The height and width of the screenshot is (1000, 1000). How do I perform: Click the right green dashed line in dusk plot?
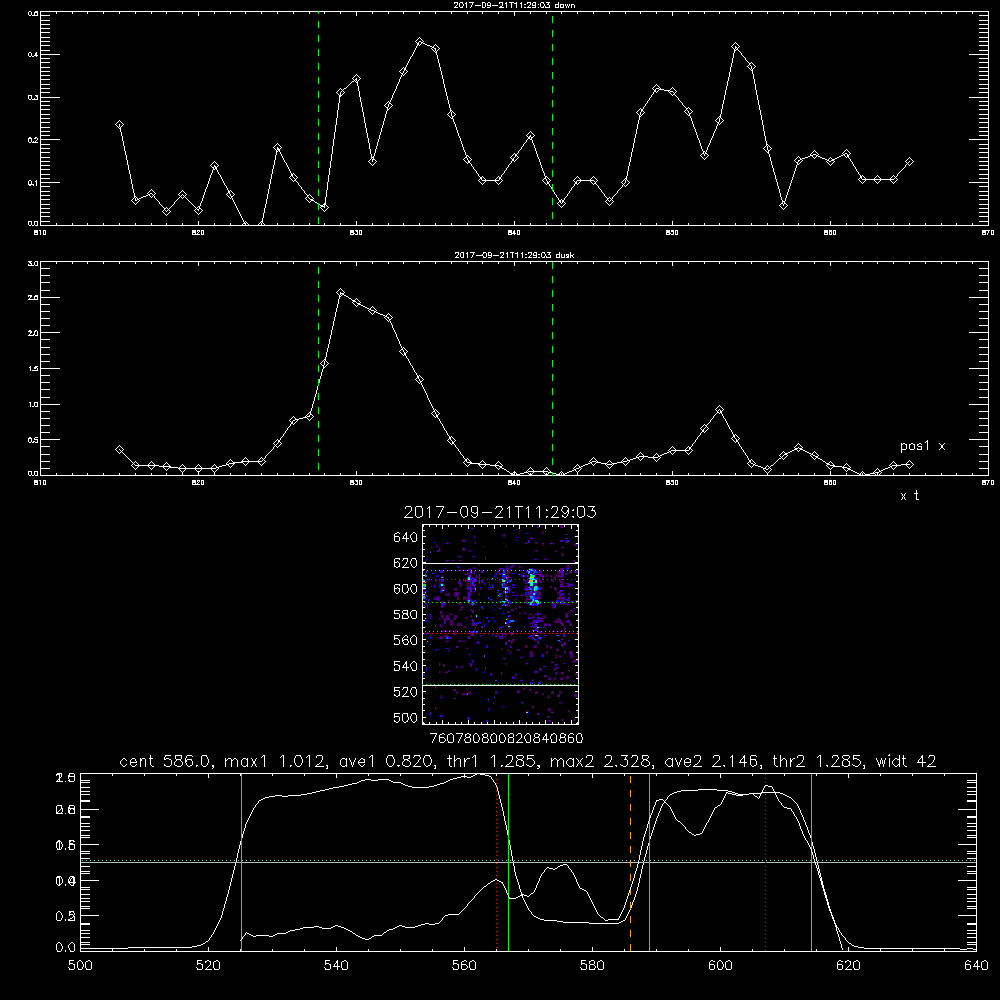point(552,368)
